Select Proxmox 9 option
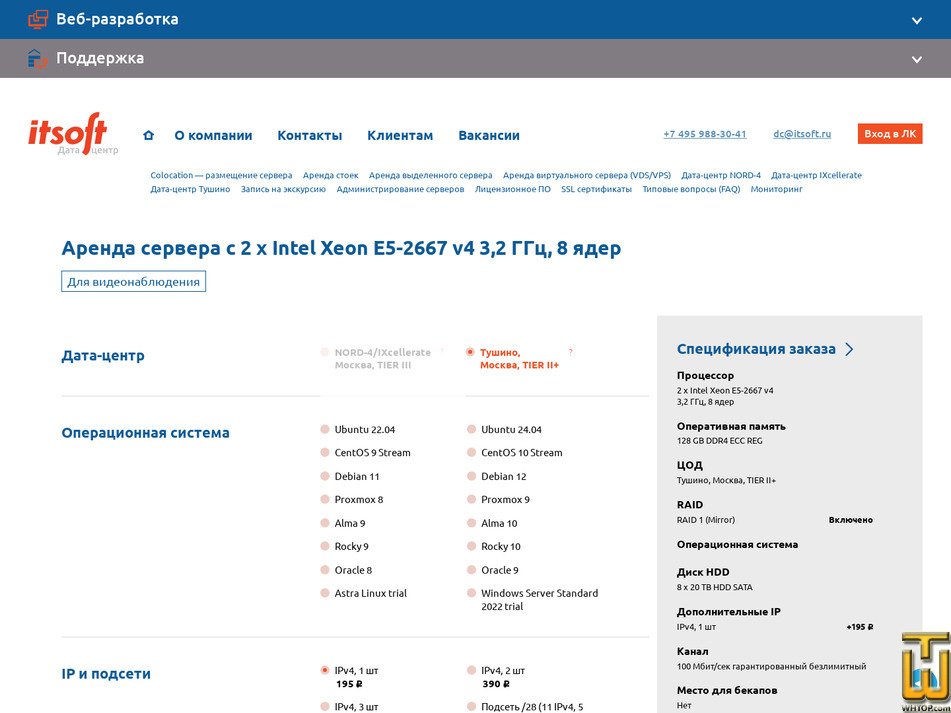The height and width of the screenshot is (713, 951). point(471,500)
